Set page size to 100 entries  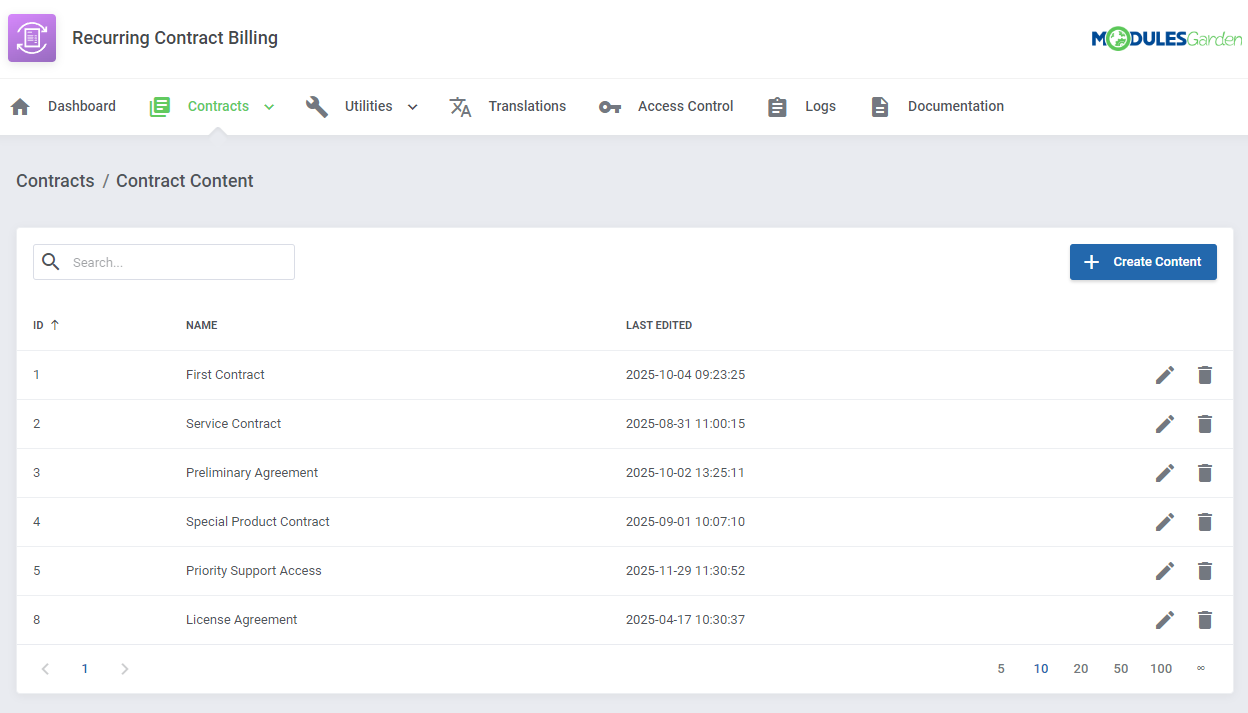point(1161,668)
